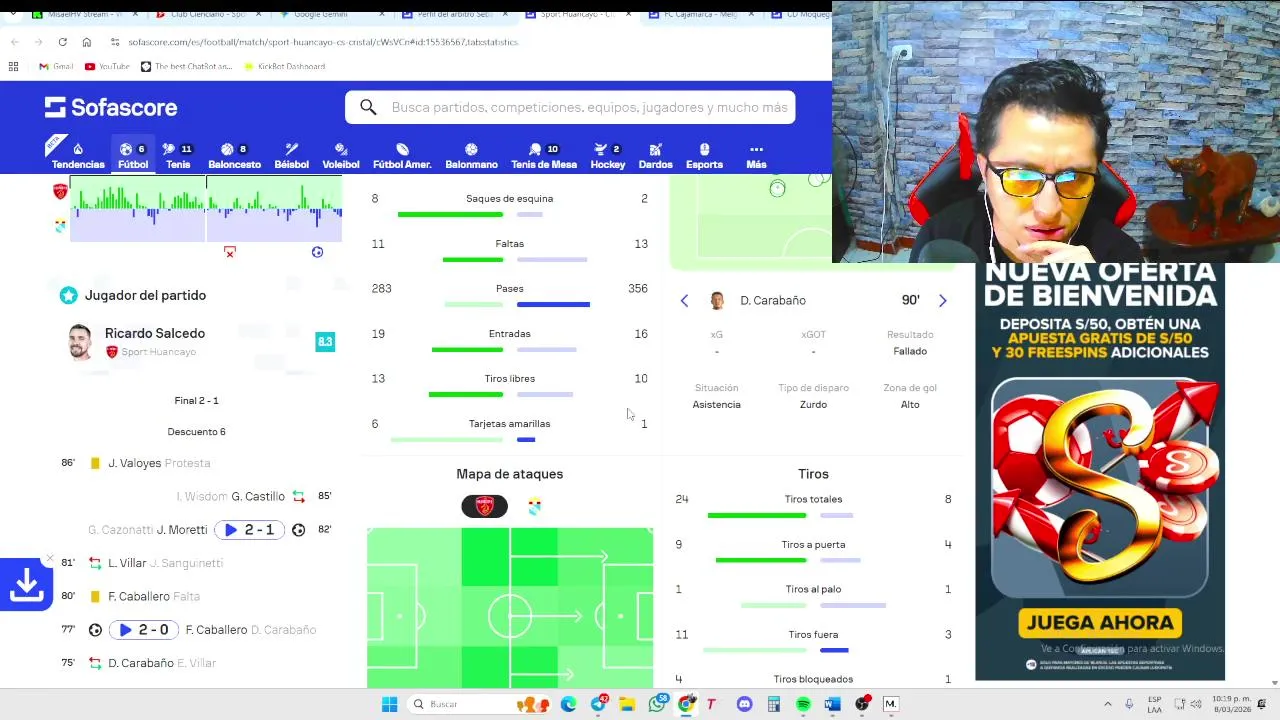Open the Voleibol sport icon

coord(341,156)
